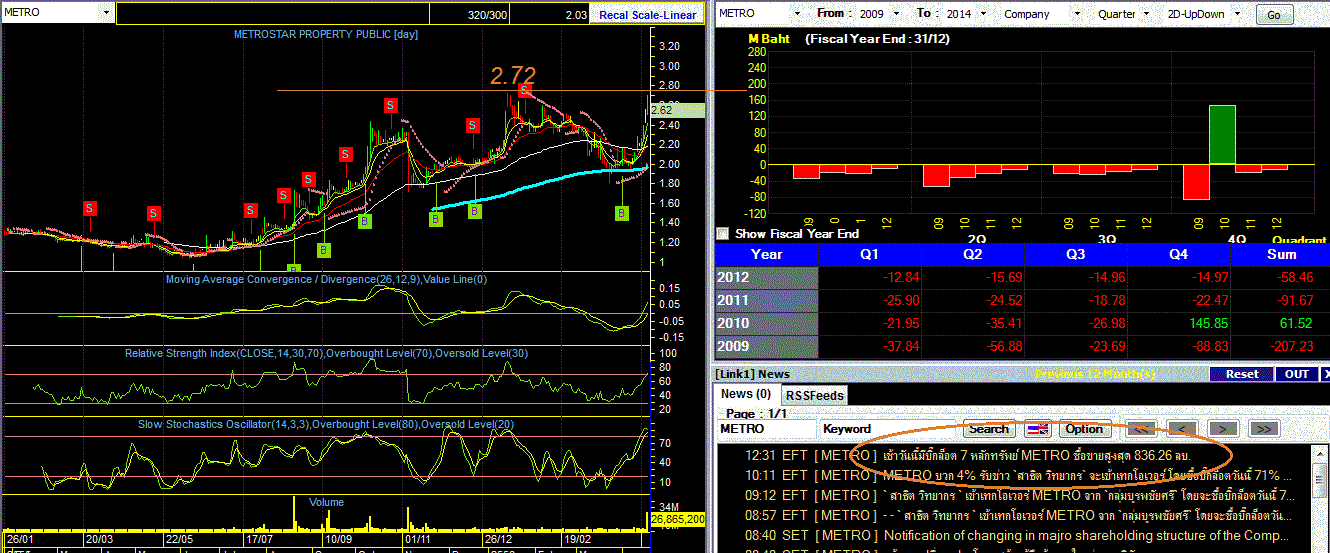The width and height of the screenshot is (1330, 553).
Task: Switch to the News (0) tab
Action: tap(746, 394)
